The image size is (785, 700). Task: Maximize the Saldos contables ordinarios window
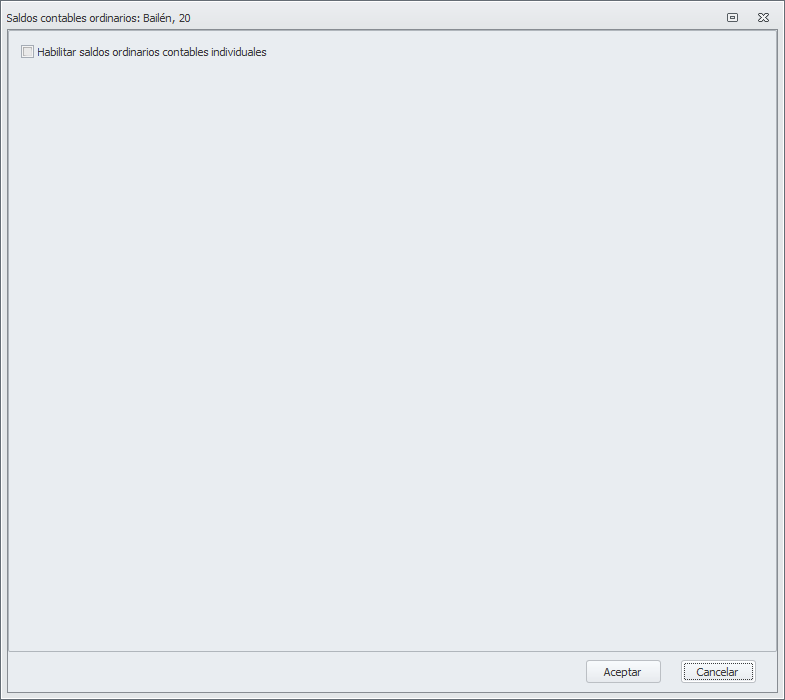point(732,18)
